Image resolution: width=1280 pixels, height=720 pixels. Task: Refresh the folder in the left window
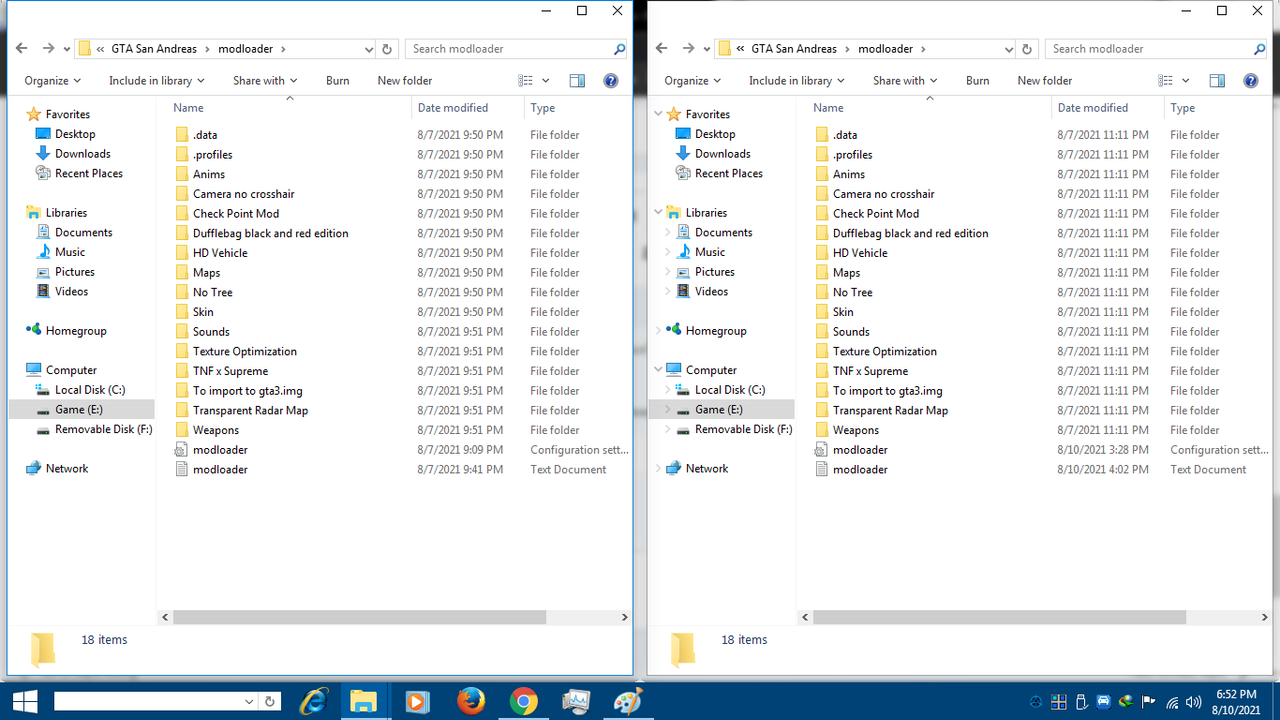388,48
